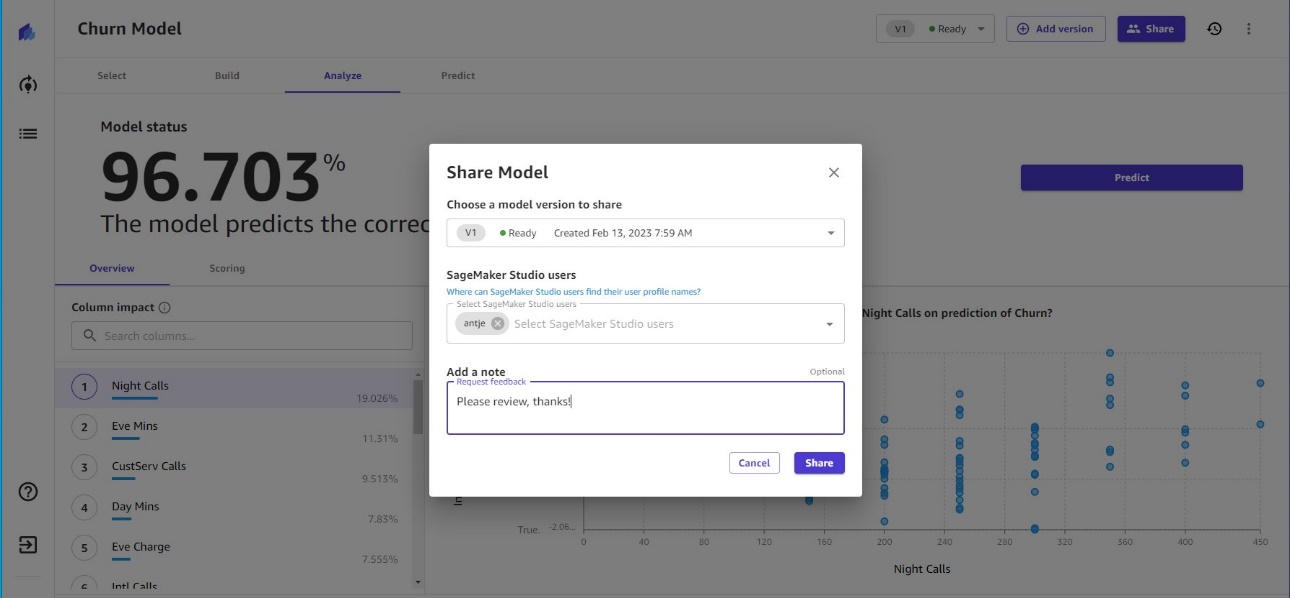Screen dimensions: 1290x598
Task: Click the 19.026% impact value
Action: click(x=377, y=399)
